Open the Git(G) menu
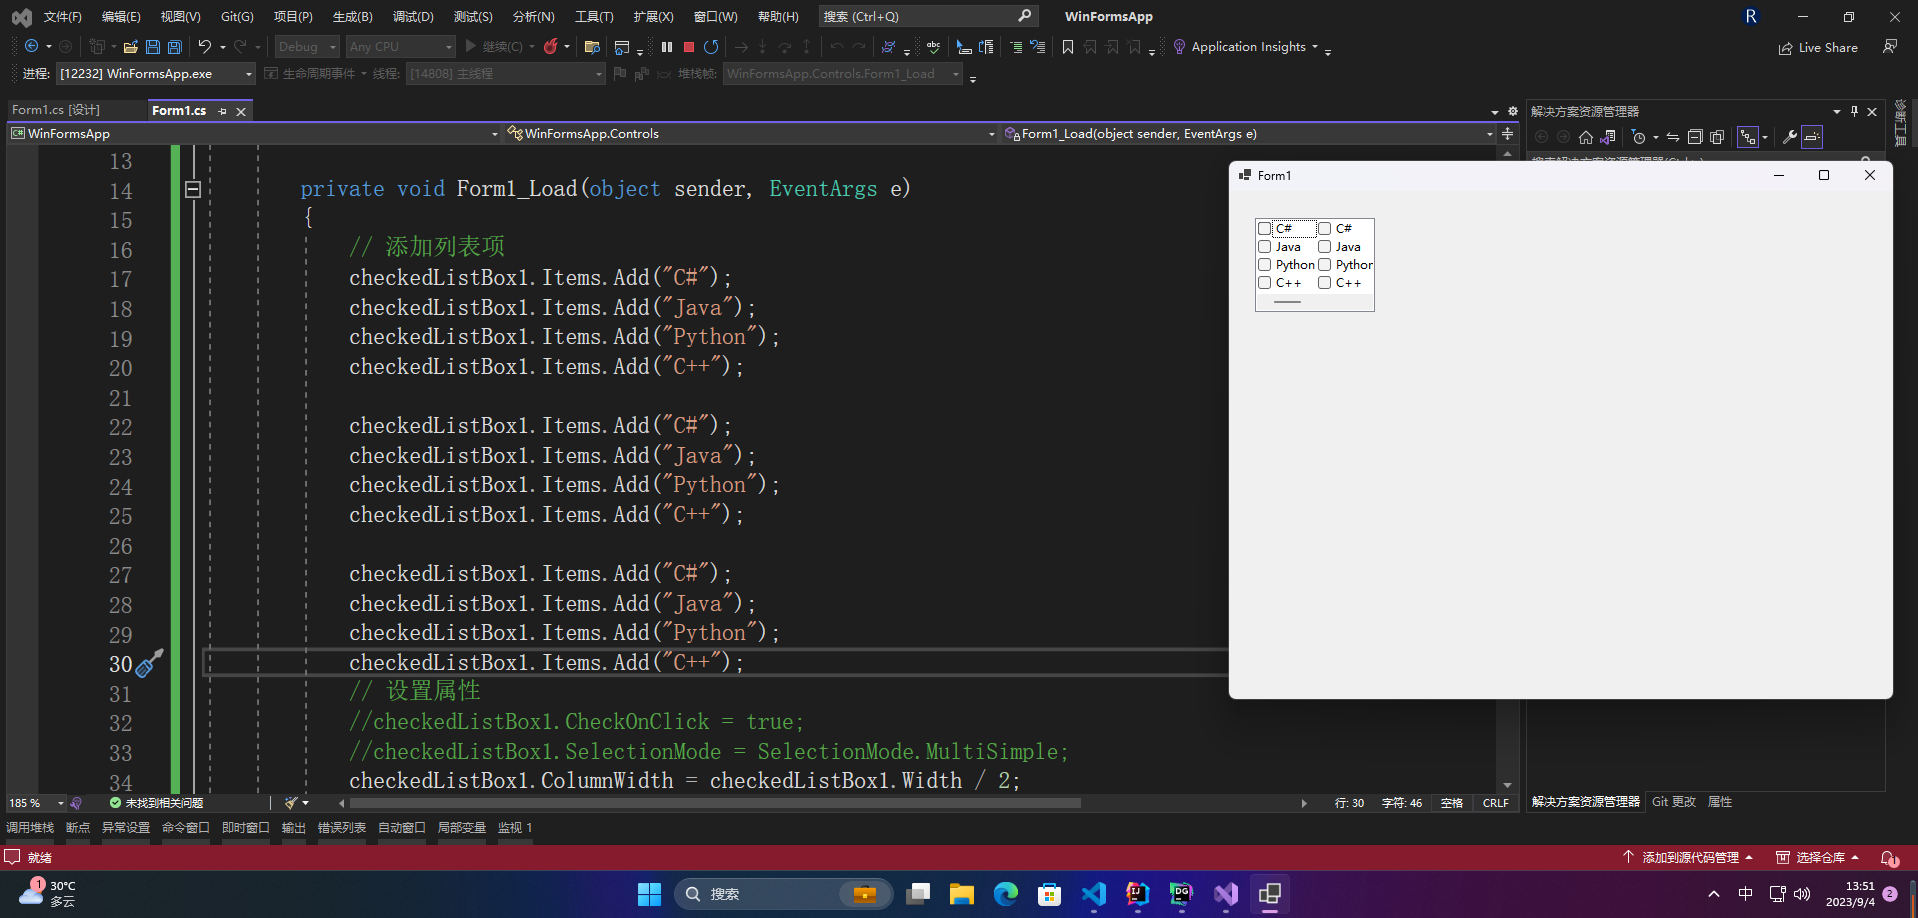The width and height of the screenshot is (1918, 918). [237, 17]
